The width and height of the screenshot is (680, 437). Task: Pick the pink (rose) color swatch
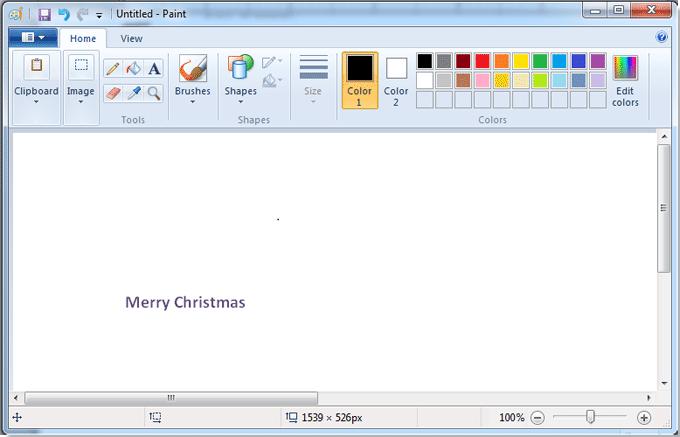point(482,80)
